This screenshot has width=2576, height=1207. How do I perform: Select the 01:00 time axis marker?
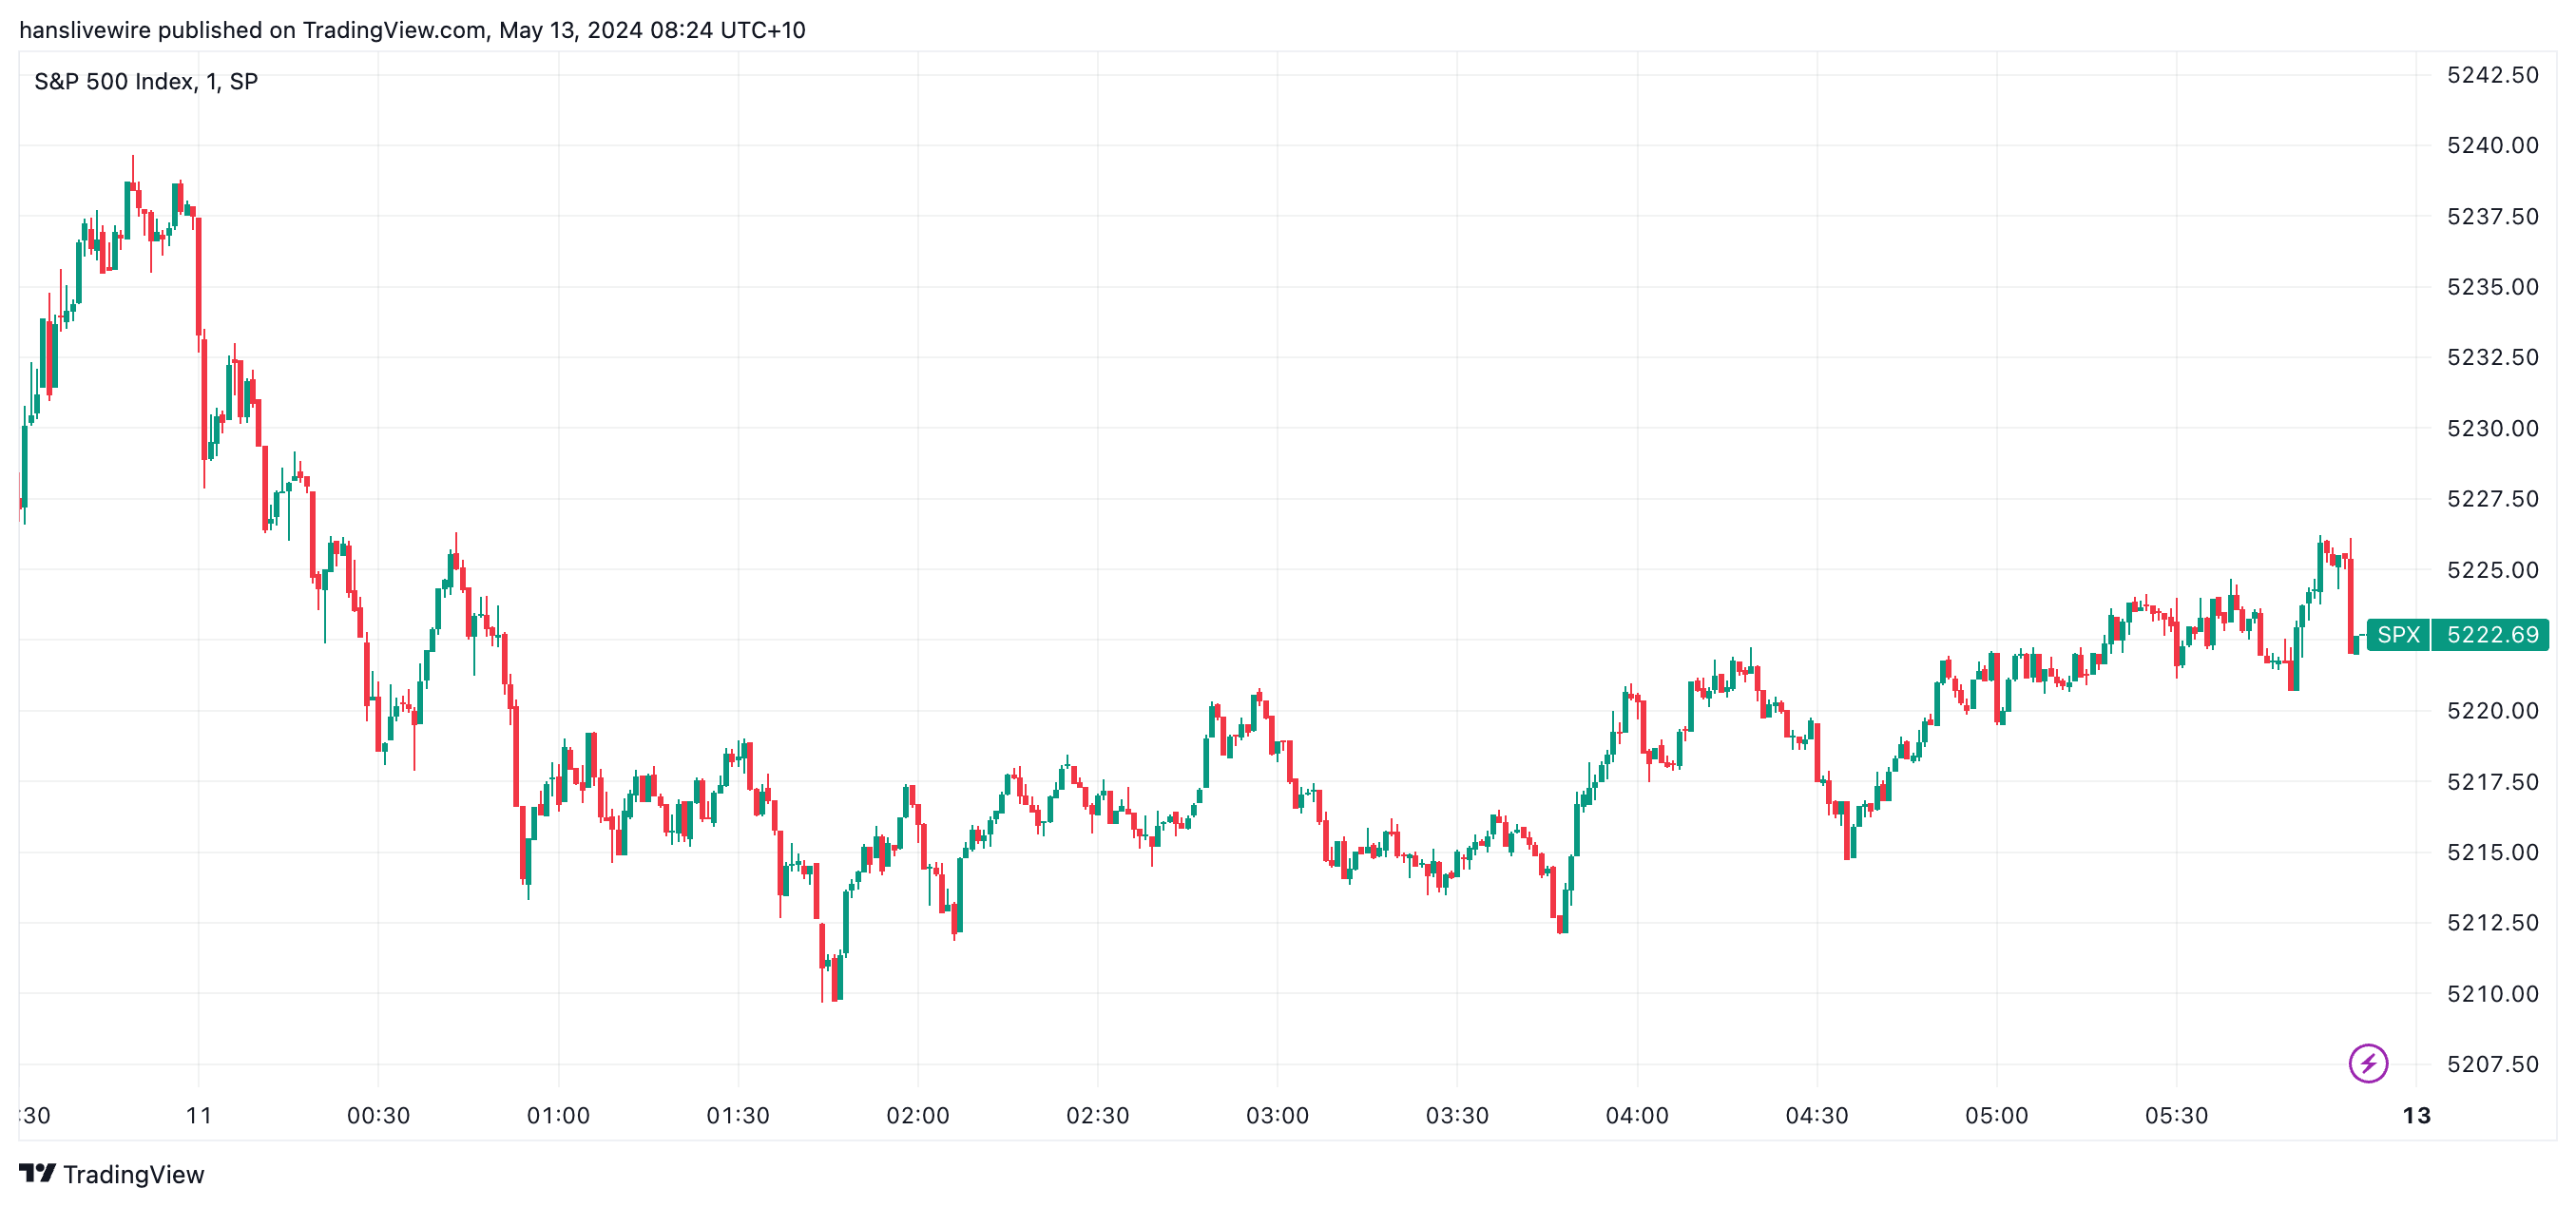point(558,1115)
